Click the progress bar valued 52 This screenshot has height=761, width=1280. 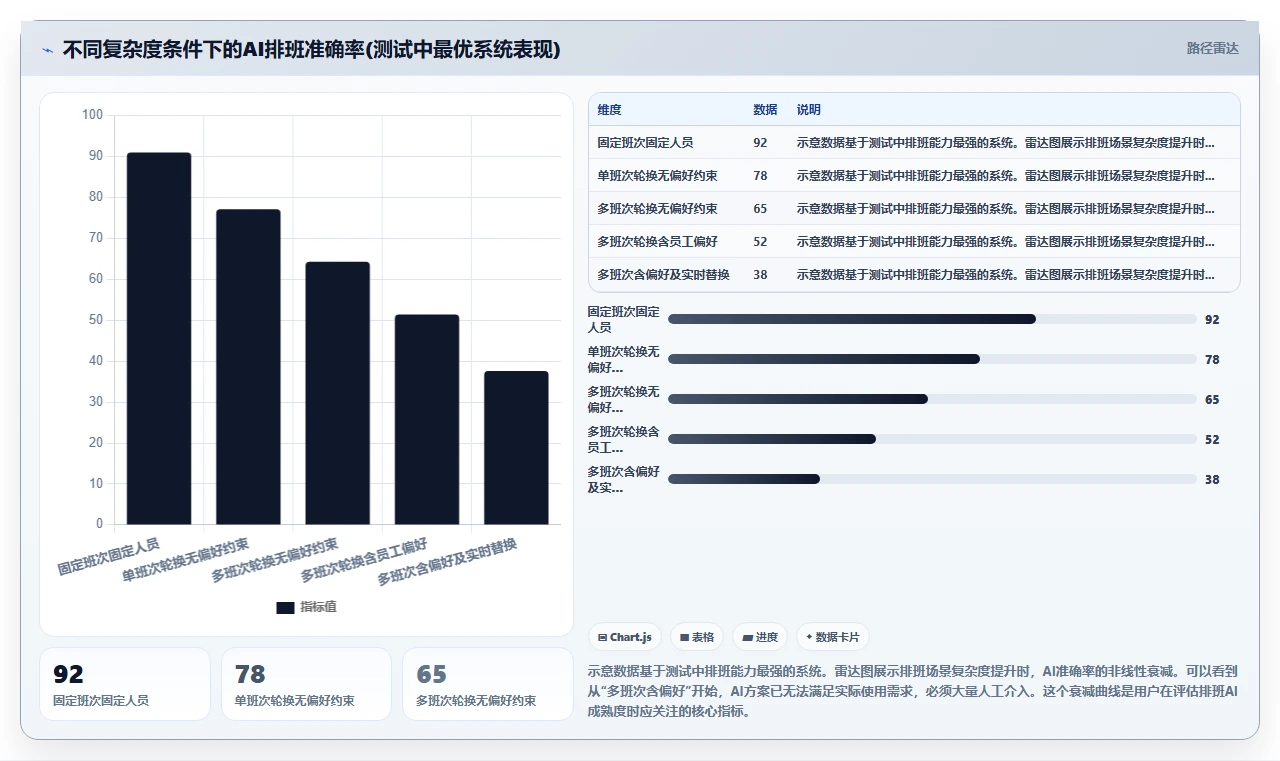(x=932, y=439)
